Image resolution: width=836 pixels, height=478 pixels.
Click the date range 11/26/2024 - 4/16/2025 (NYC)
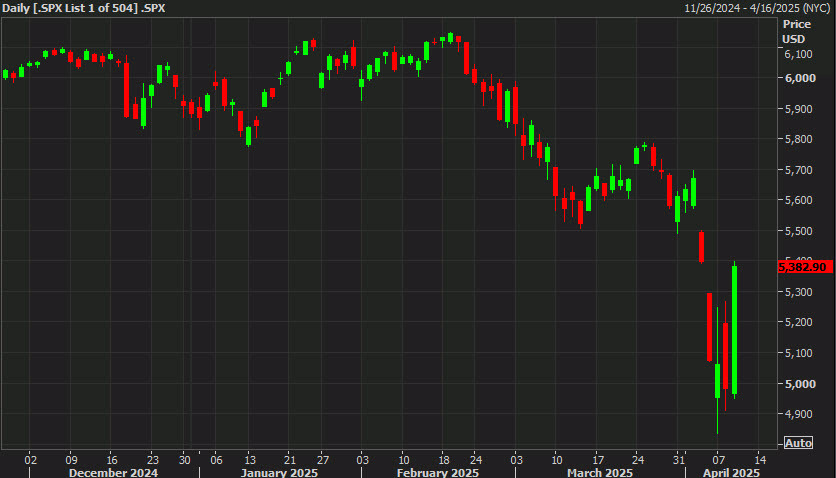pos(758,8)
